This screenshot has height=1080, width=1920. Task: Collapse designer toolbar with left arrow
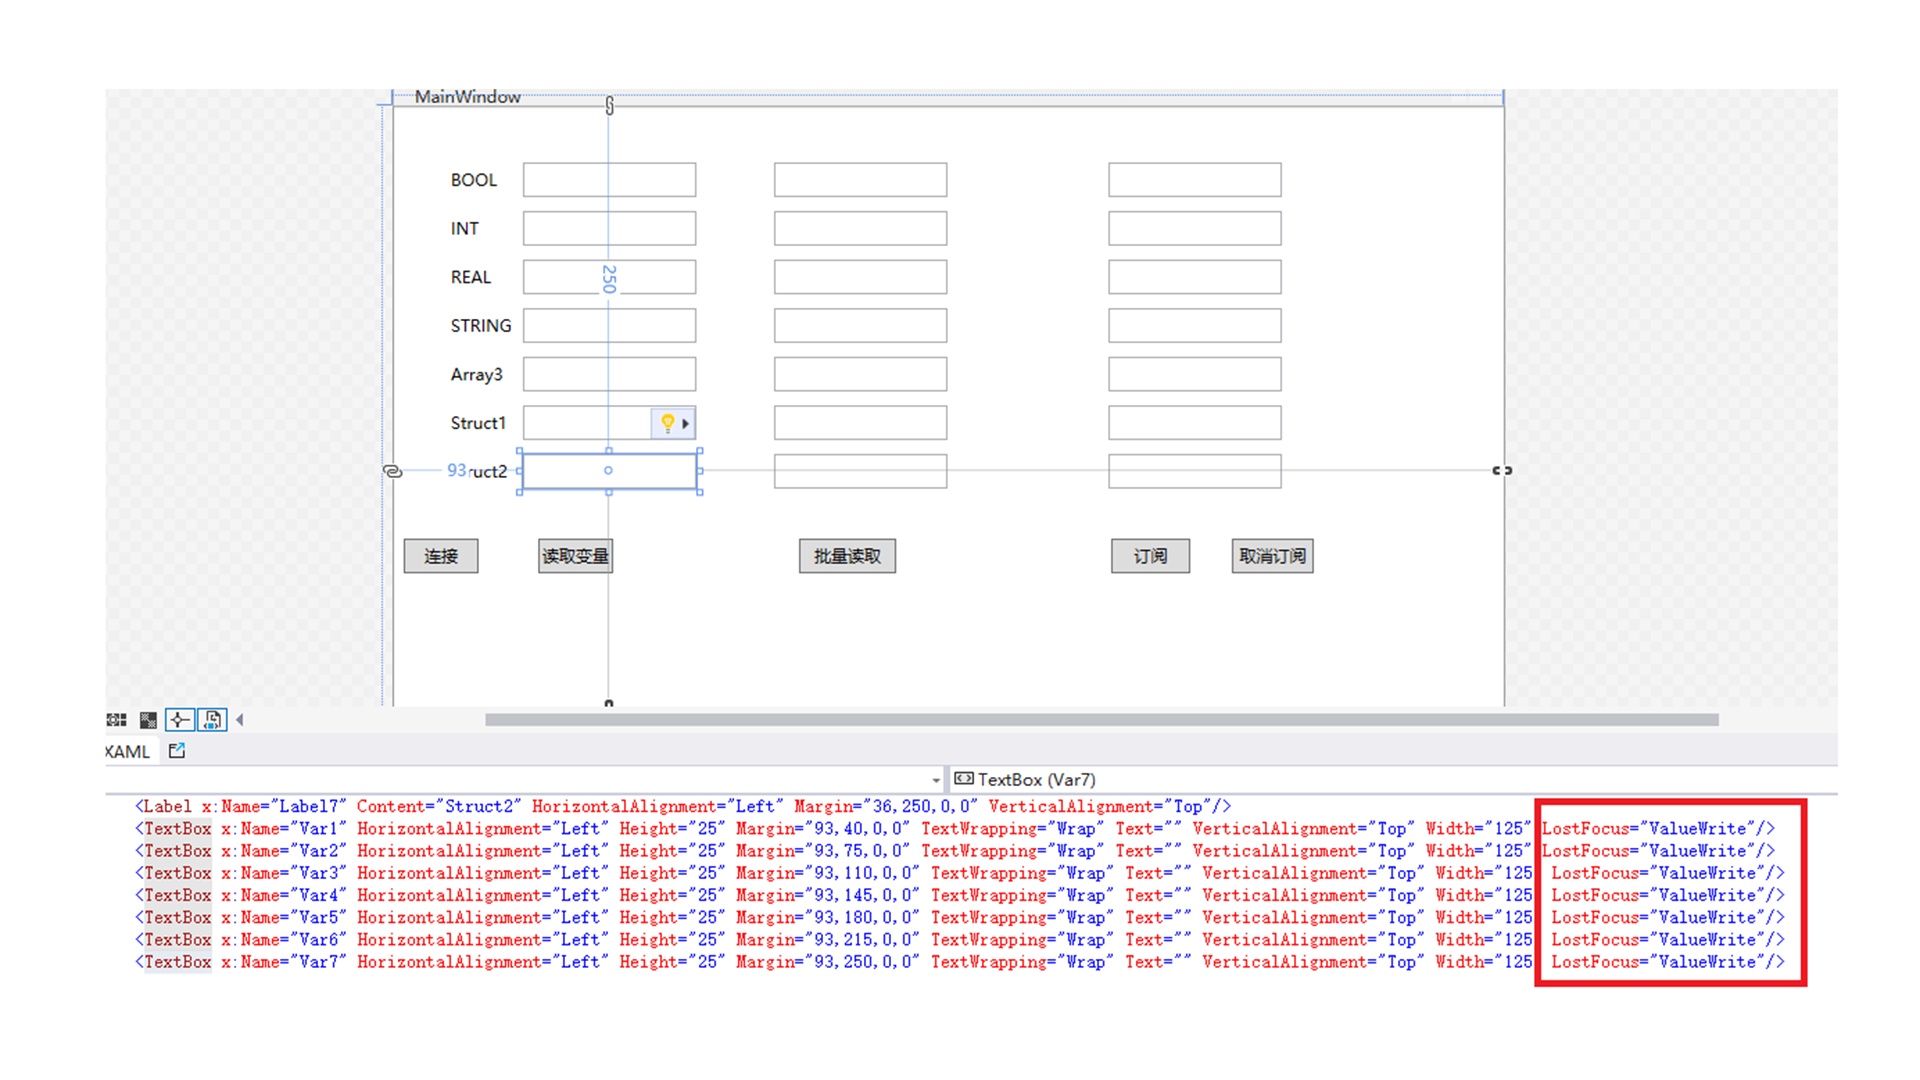(x=240, y=720)
